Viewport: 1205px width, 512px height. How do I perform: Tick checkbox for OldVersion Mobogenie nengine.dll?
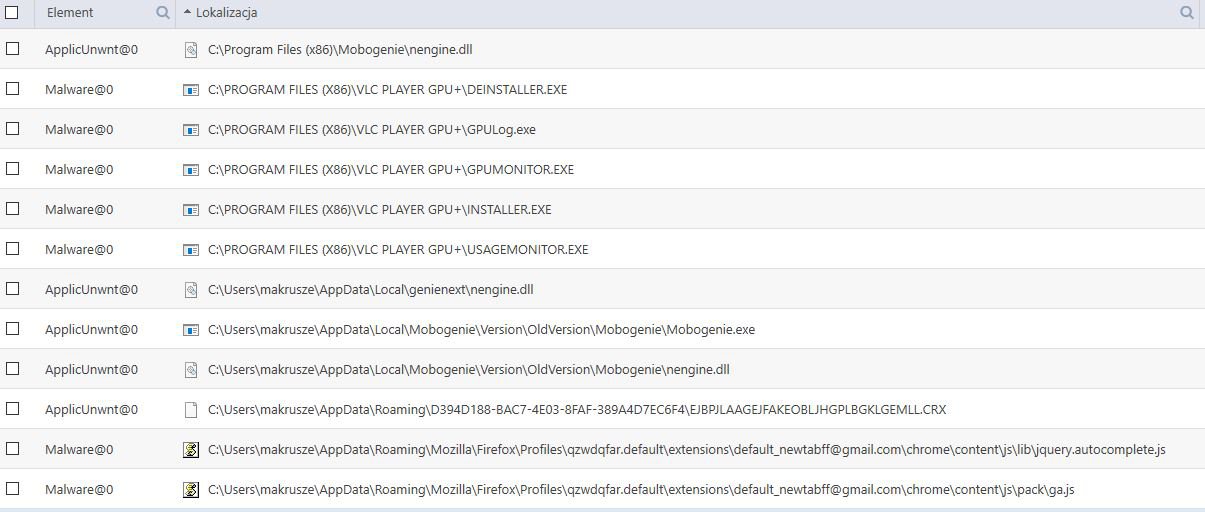[12, 369]
